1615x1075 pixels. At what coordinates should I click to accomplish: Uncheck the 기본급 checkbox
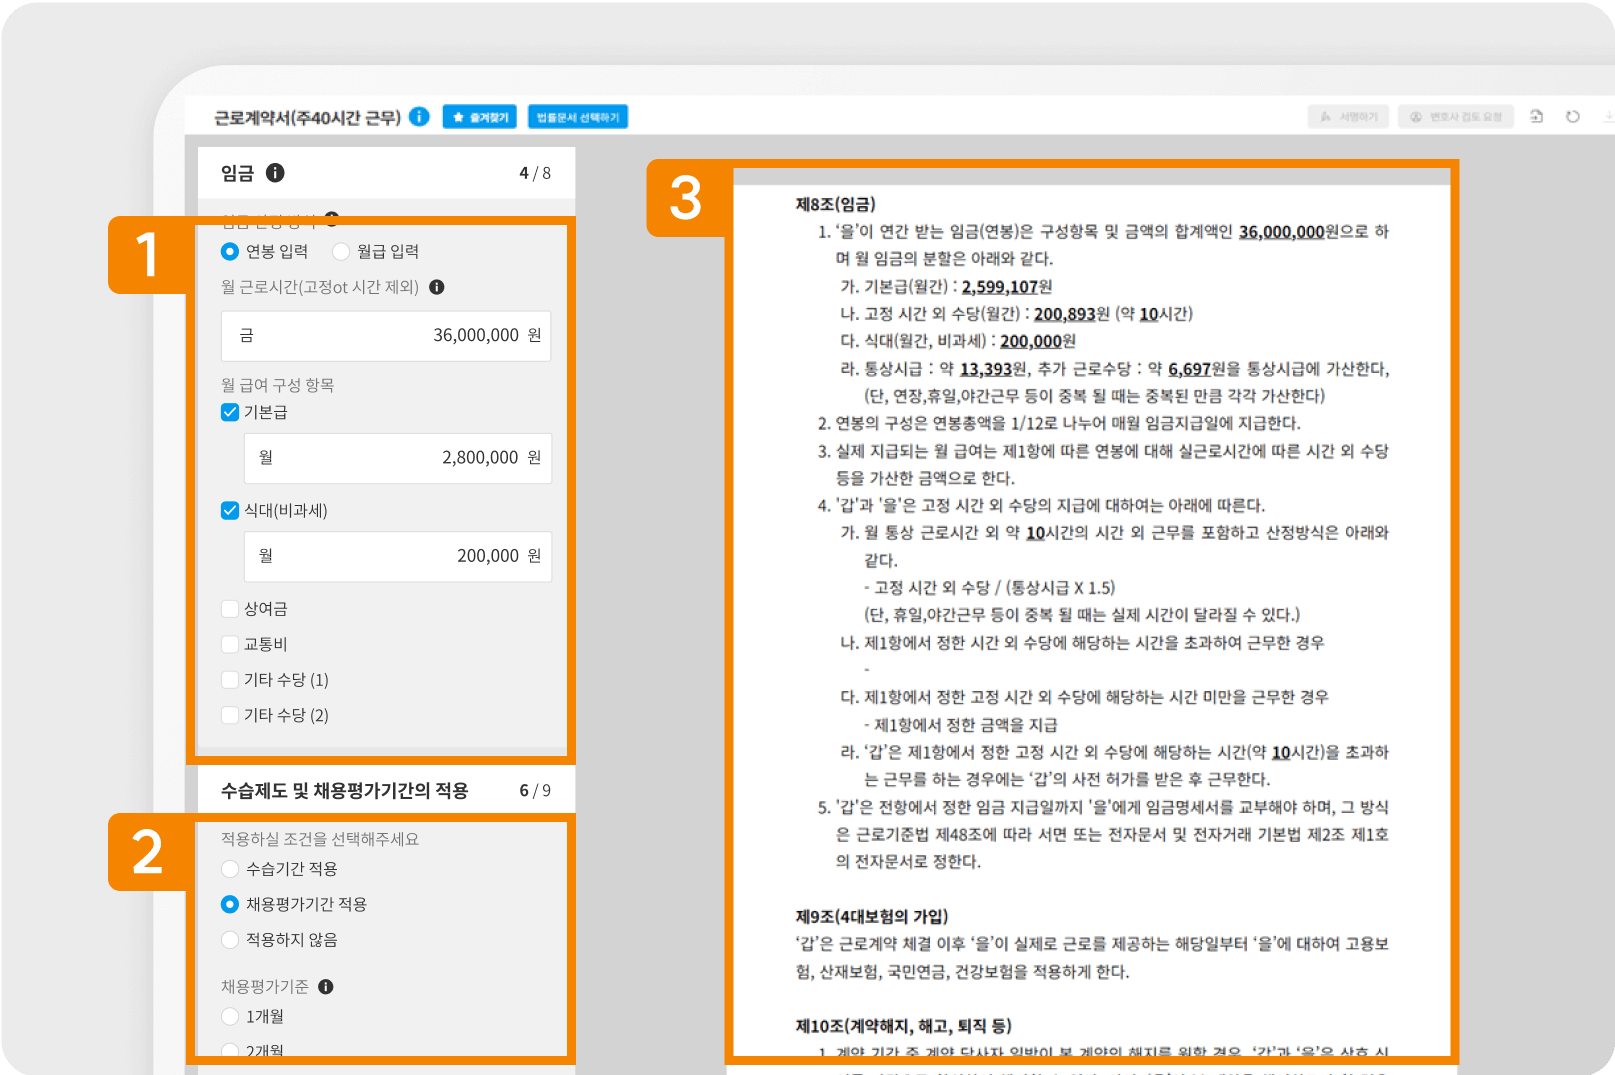(230, 412)
